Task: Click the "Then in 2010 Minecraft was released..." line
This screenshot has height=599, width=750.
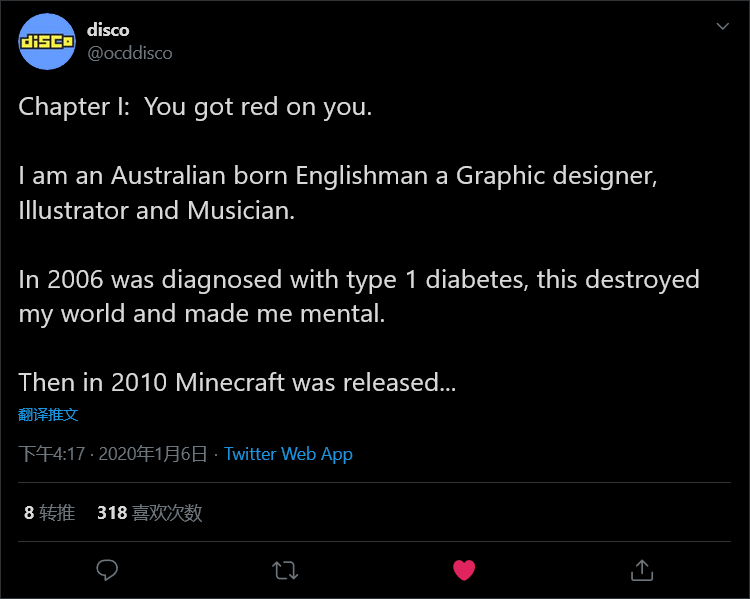Action: 237,382
